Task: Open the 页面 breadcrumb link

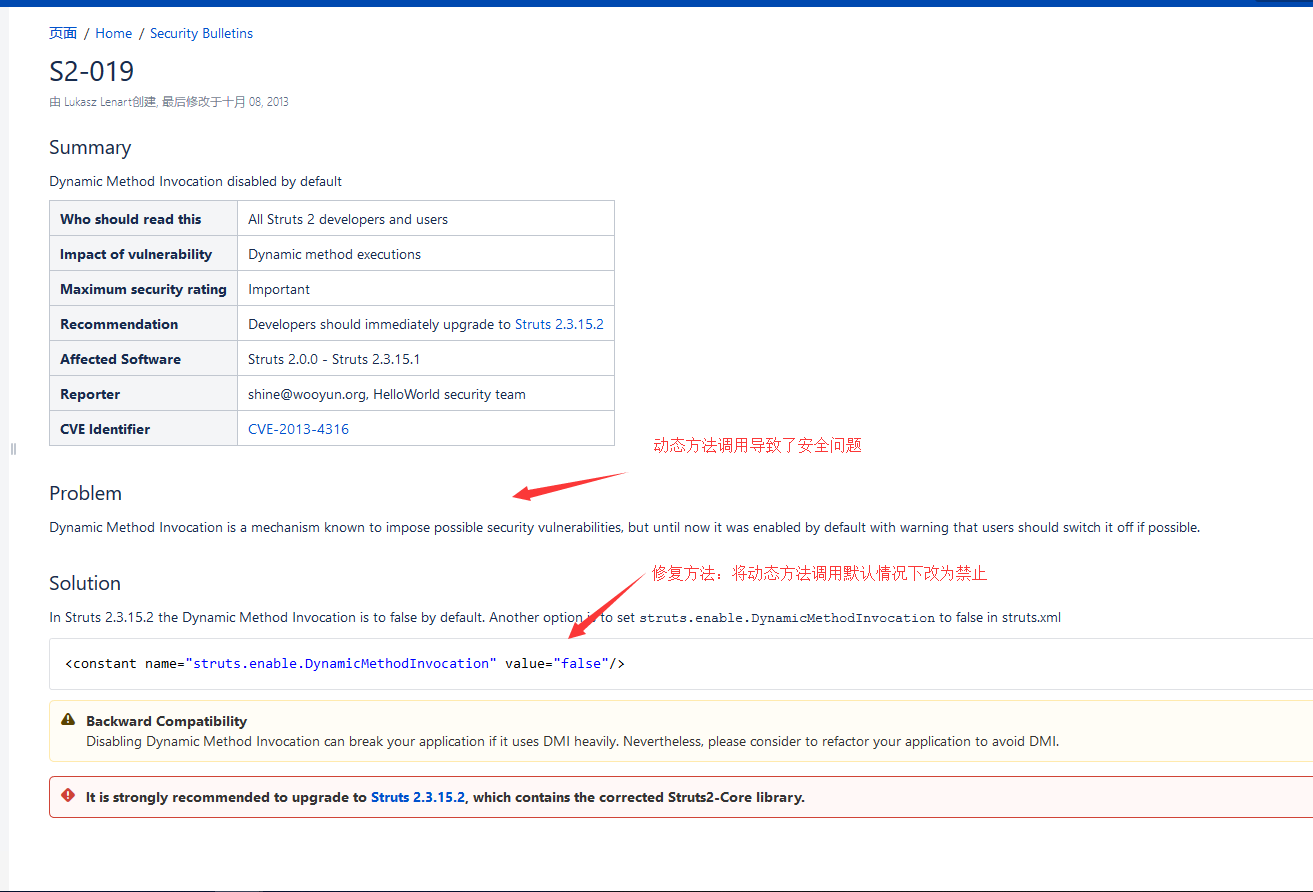Action: [63, 33]
